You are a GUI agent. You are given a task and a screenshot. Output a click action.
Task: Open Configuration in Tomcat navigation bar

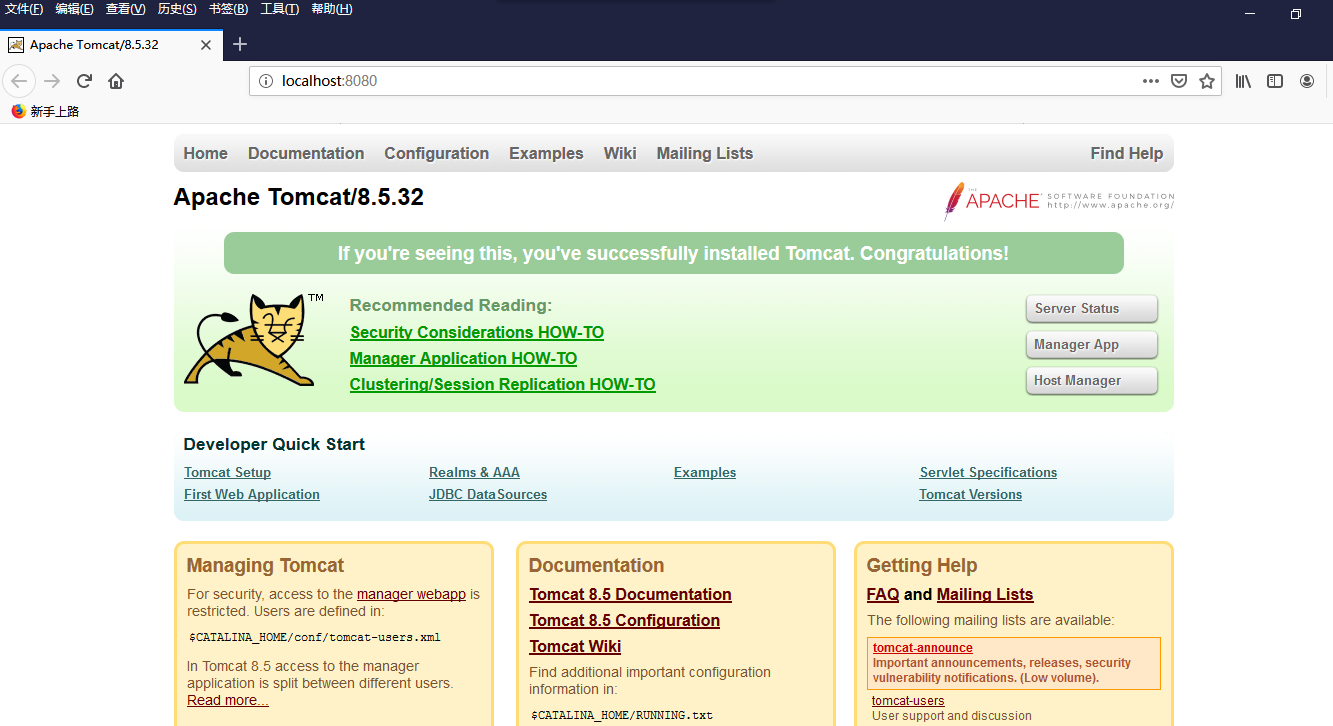coord(436,153)
